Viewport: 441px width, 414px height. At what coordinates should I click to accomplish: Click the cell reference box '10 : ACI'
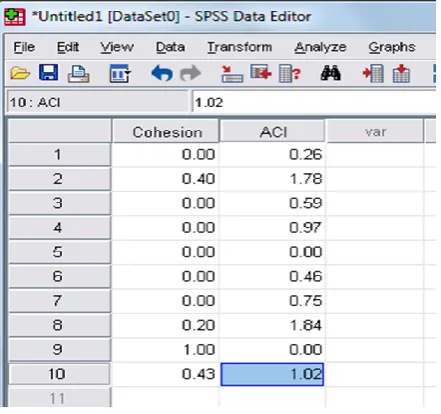[97, 102]
